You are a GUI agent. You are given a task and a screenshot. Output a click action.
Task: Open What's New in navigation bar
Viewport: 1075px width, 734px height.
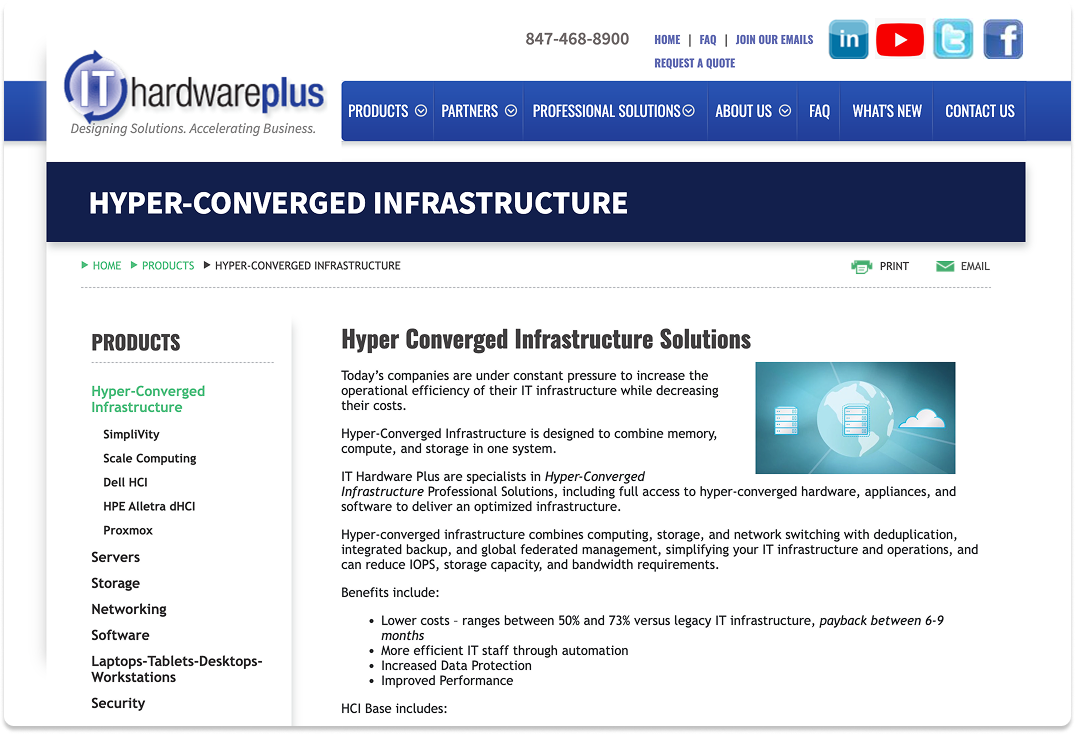point(886,111)
